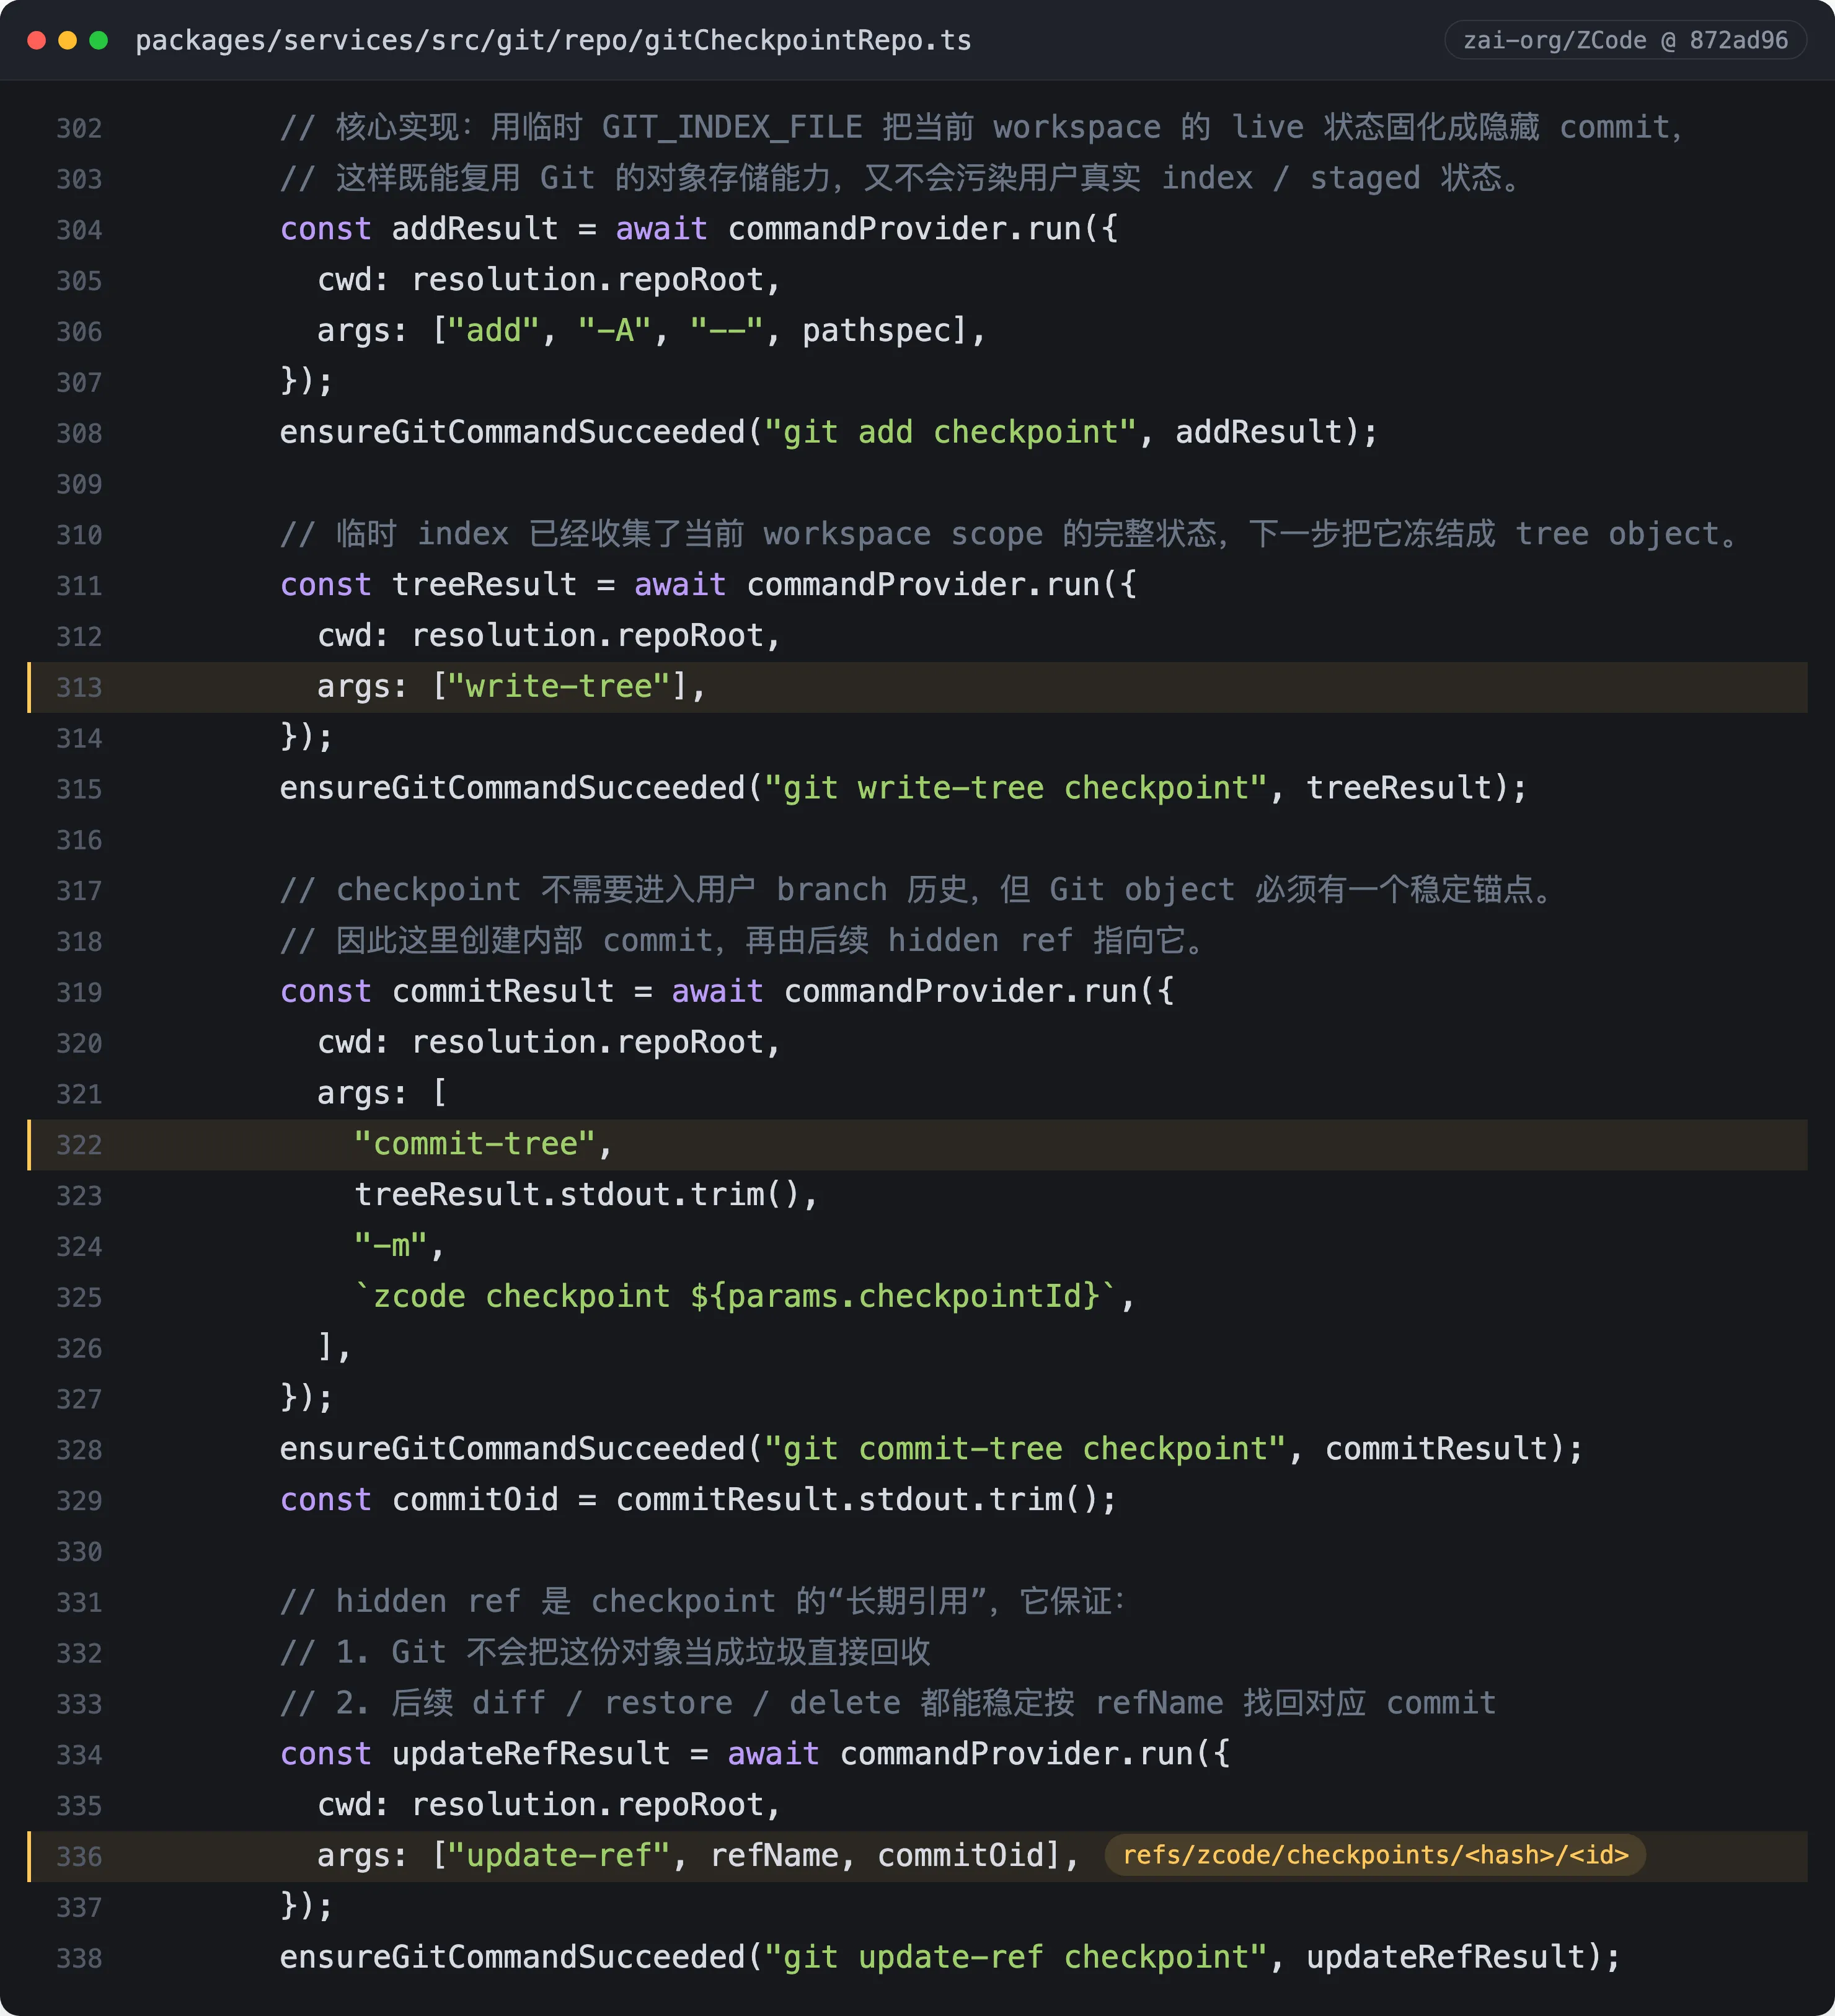Click commitOid in const commitOid line
The width and height of the screenshot is (1835, 2016).
click(475, 1499)
